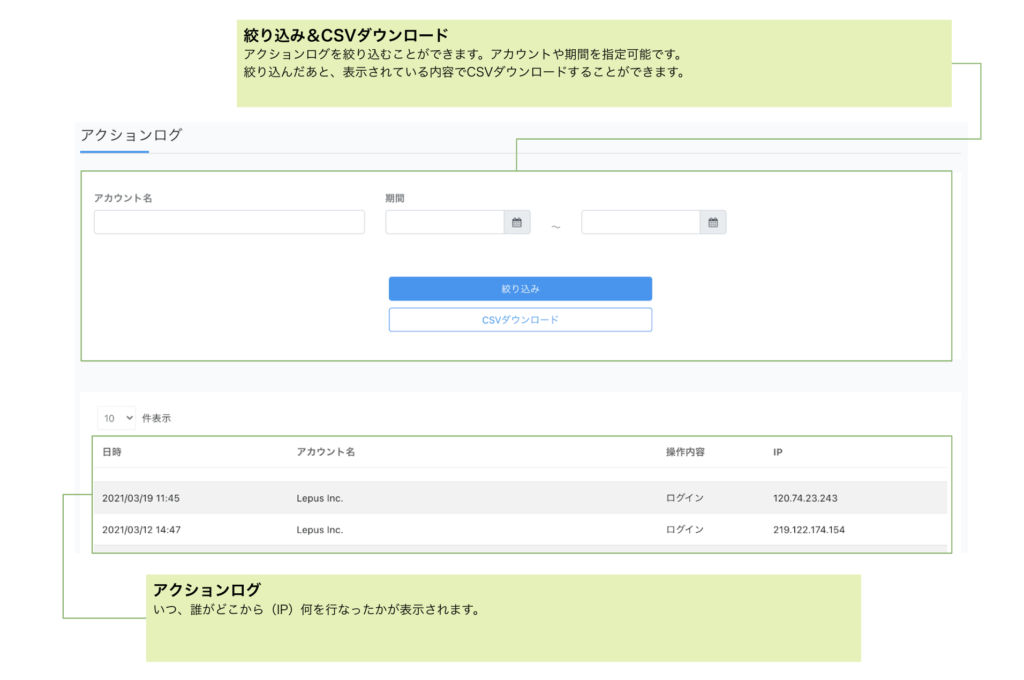Expand the 10 件表示 page size dropdown
The width and height of the screenshot is (1024, 680).
[x=117, y=418]
